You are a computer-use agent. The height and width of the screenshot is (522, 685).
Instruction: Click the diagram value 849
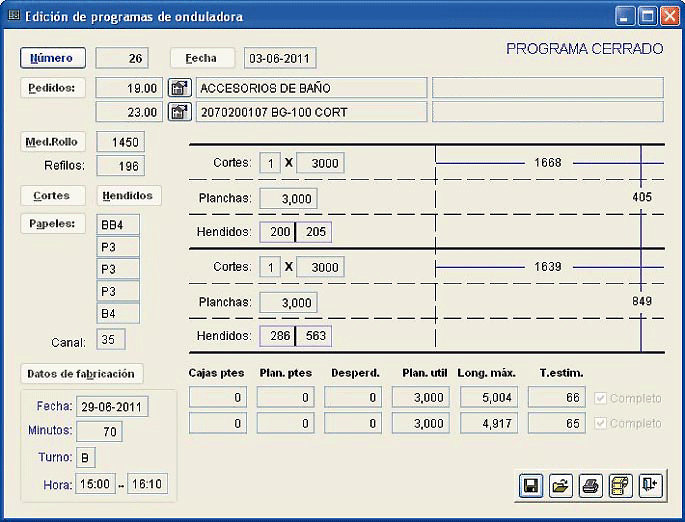pos(642,301)
